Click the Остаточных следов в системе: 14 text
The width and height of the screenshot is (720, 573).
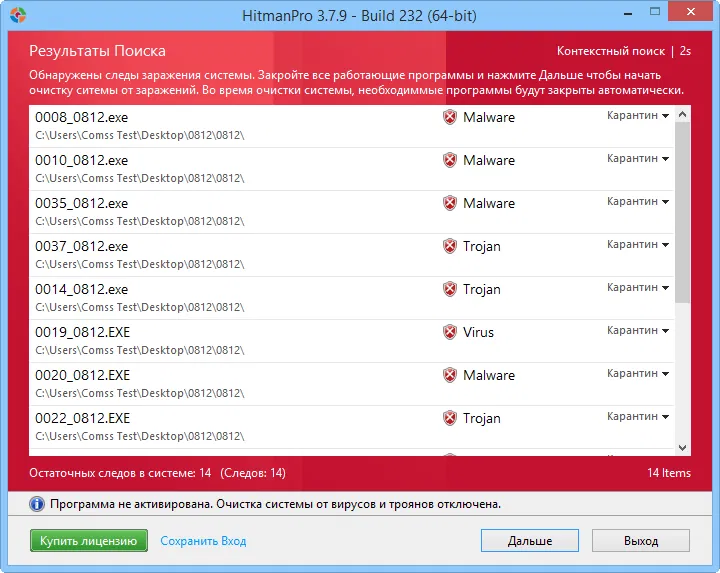(120, 473)
